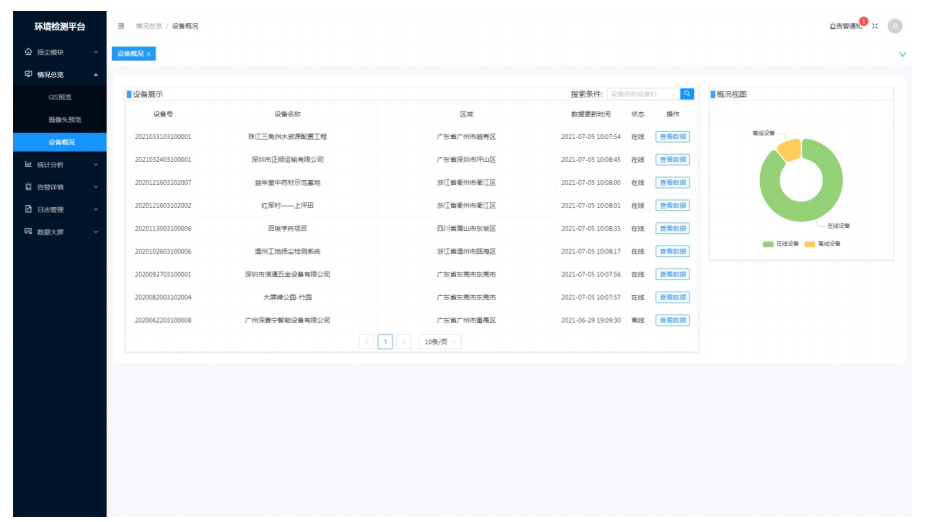This screenshot has width=947, height=522.
Task: Click the hamburger menu collapse icon
Action: (x=122, y=26)
